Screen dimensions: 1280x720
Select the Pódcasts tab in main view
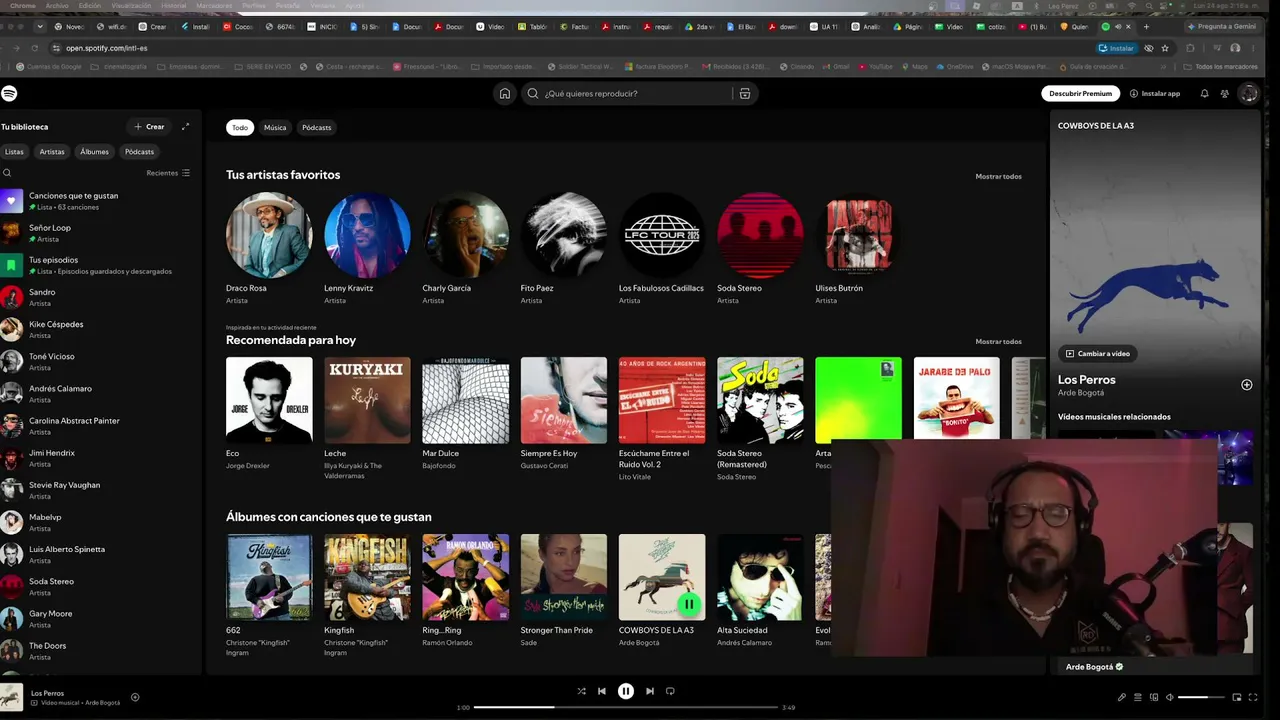(x=317, y=127)
